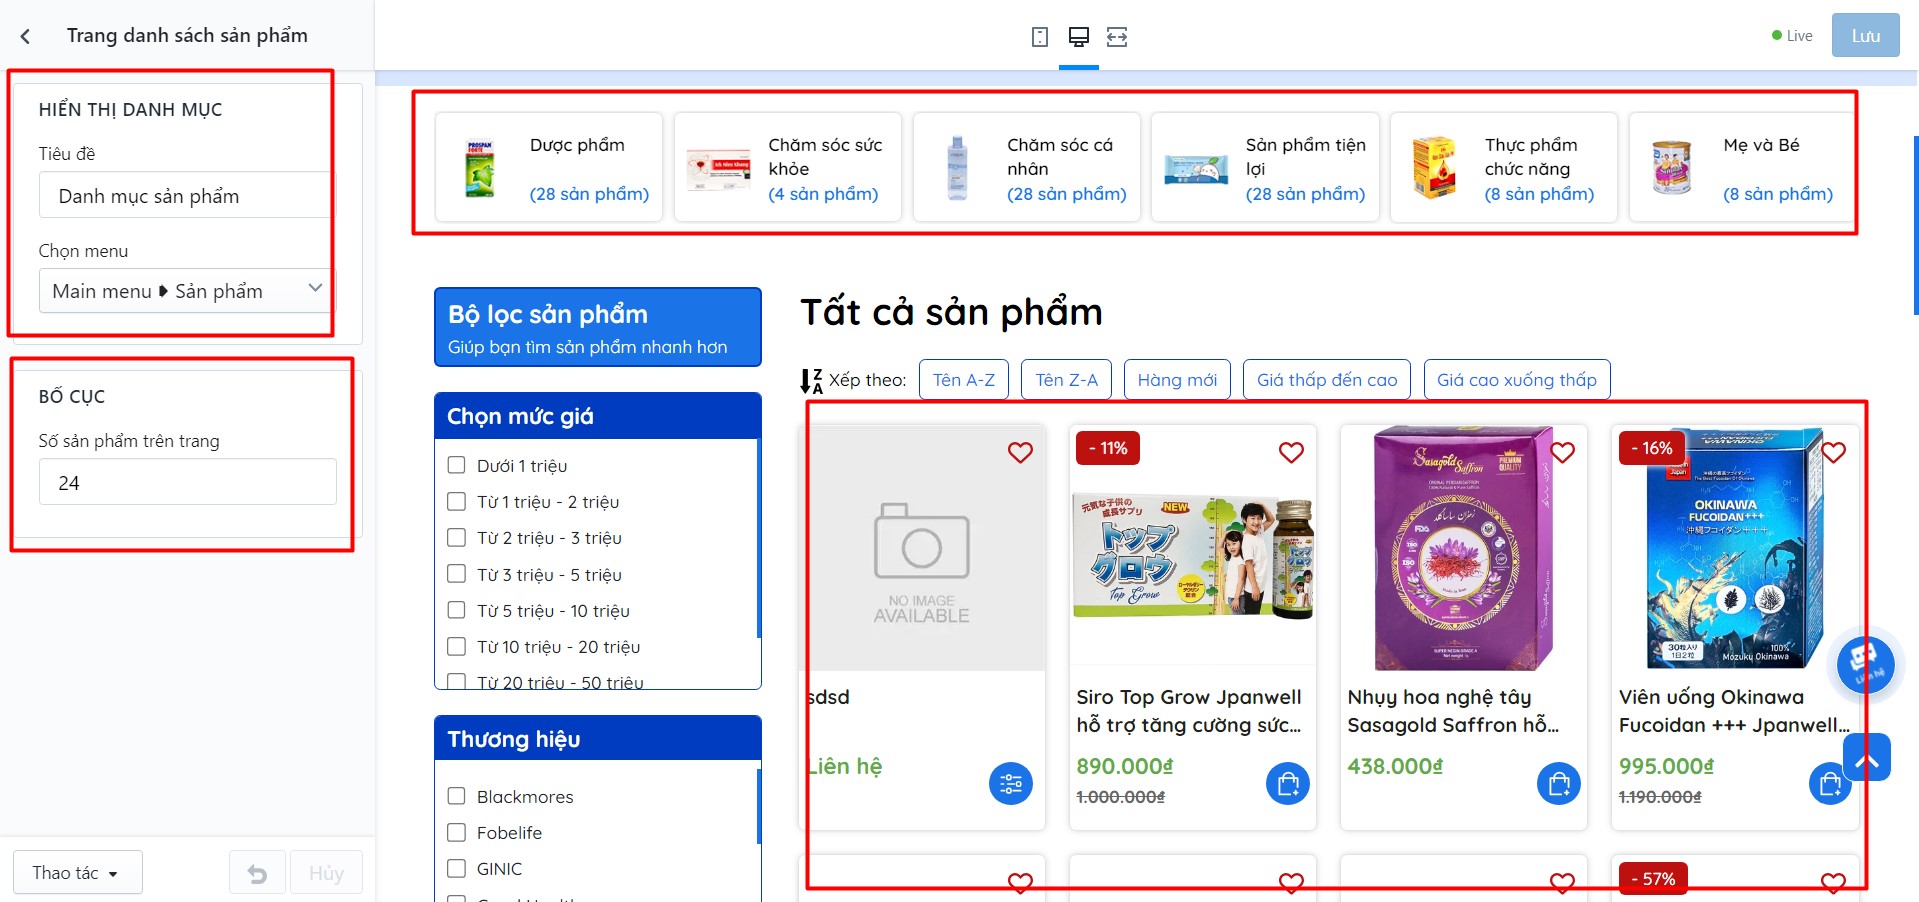Open the Okinawa Fucoidan product image
This screenshot has width=1919, height=902.
tap(1735, 548)
